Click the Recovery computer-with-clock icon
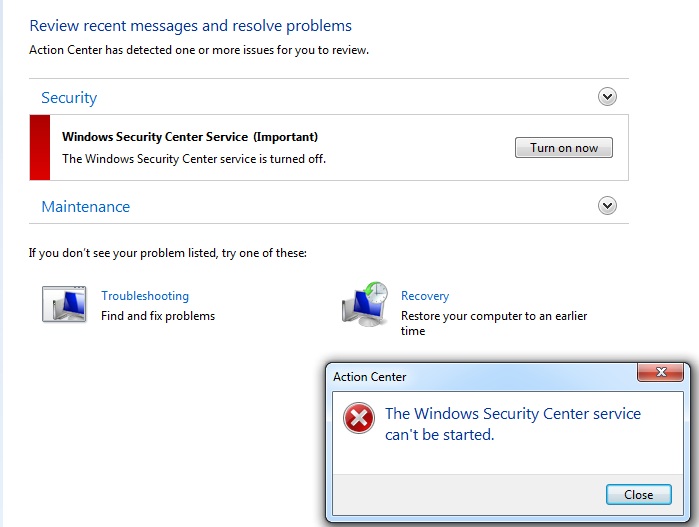Viewport: 699px width, 527px height. pyautogui.click(x=365, y=304)
